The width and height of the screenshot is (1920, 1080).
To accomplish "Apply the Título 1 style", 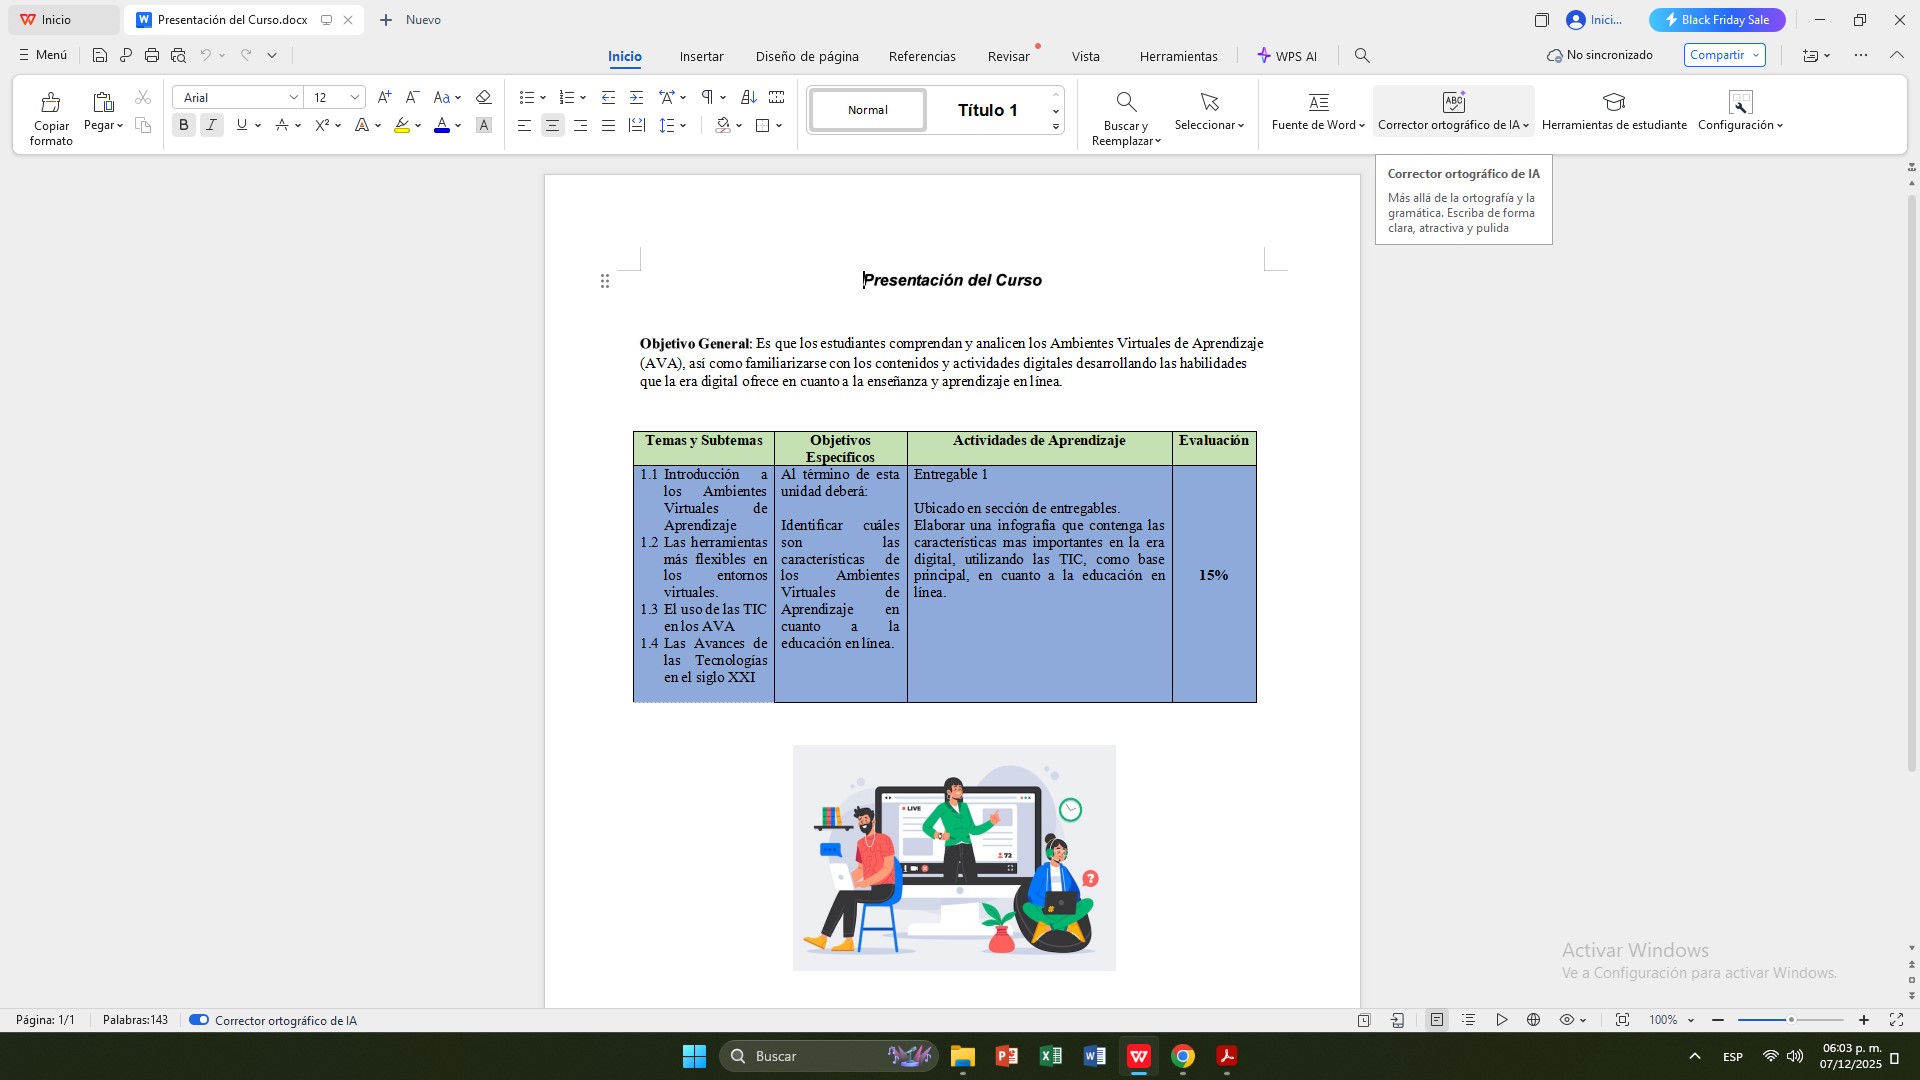I will pyautogui.click(x=987, y=110).
